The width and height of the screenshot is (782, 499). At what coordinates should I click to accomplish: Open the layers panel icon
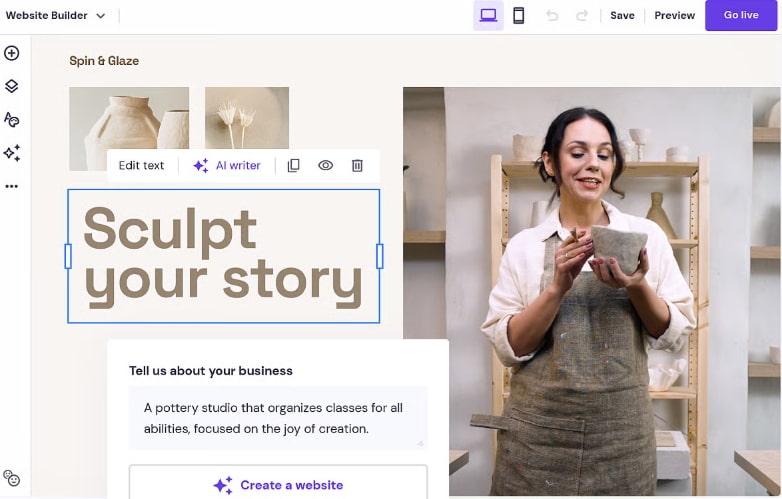point(12,86)
